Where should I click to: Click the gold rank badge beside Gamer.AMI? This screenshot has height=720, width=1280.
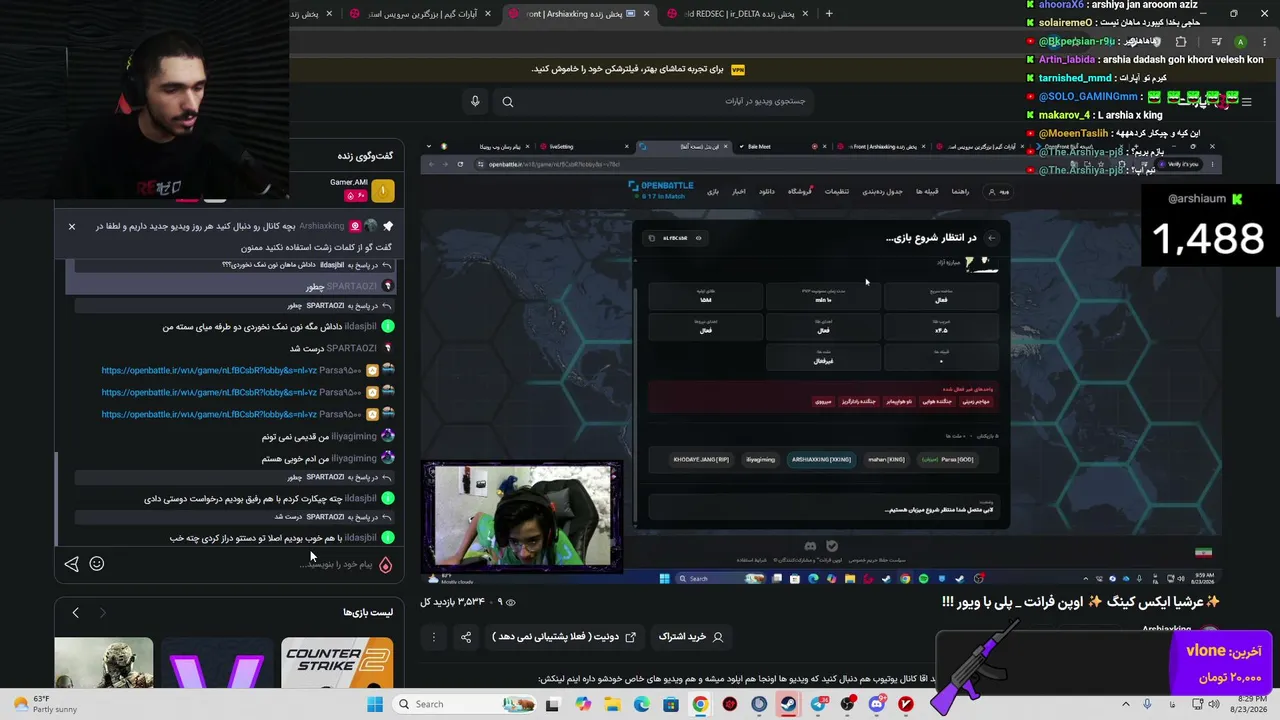pos(382,190)
